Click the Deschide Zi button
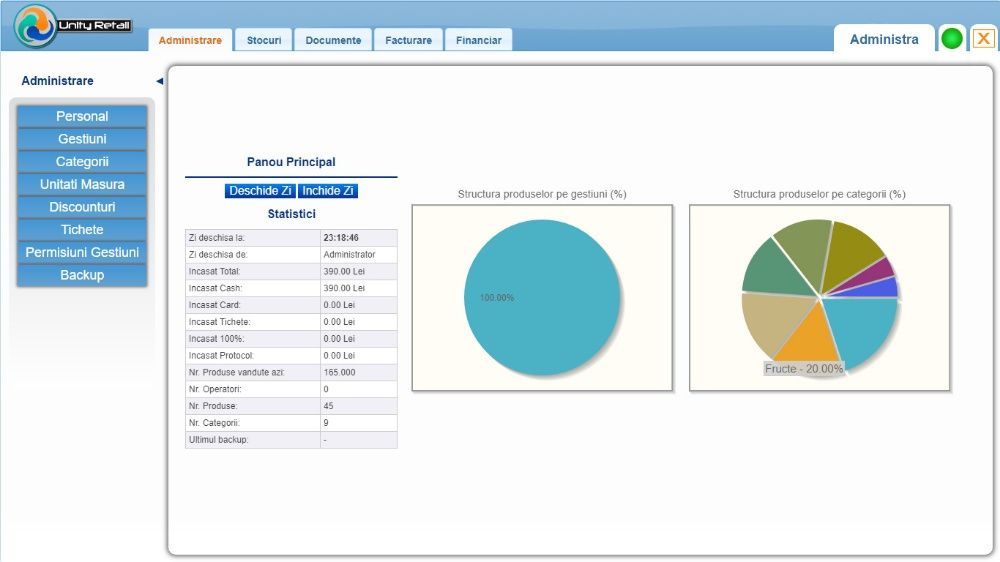This screenshot has height=562, width=1000. (x=260, y=191)
